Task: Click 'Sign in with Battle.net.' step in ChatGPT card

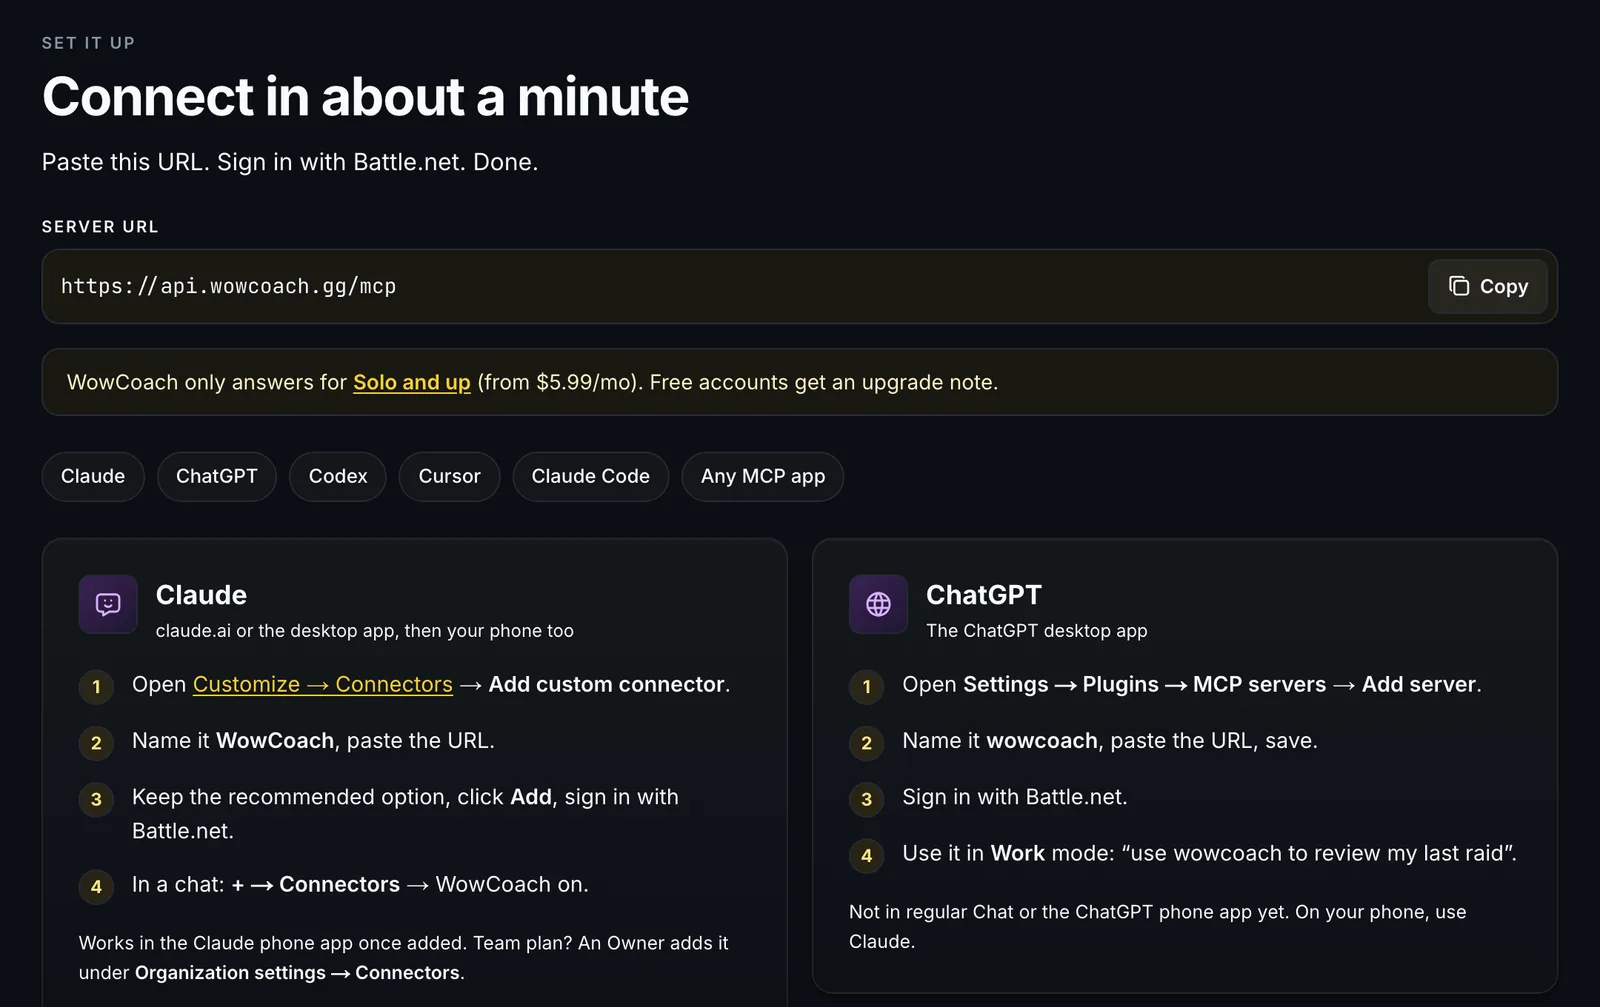Action: (x=1015, y=797)
